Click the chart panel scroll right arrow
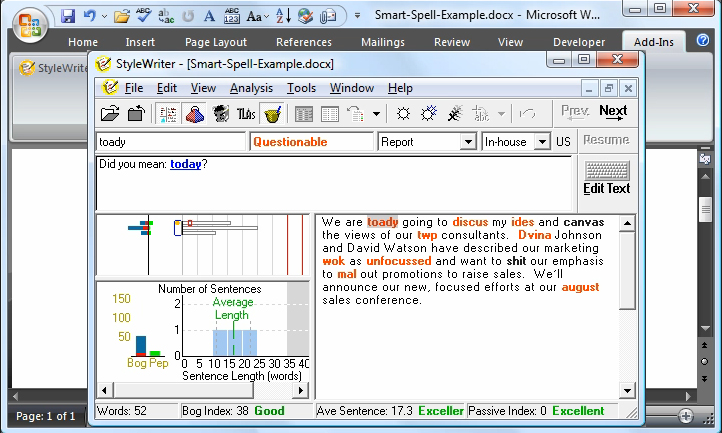Viewport: 722px width, 433px height. coord(301,391)
